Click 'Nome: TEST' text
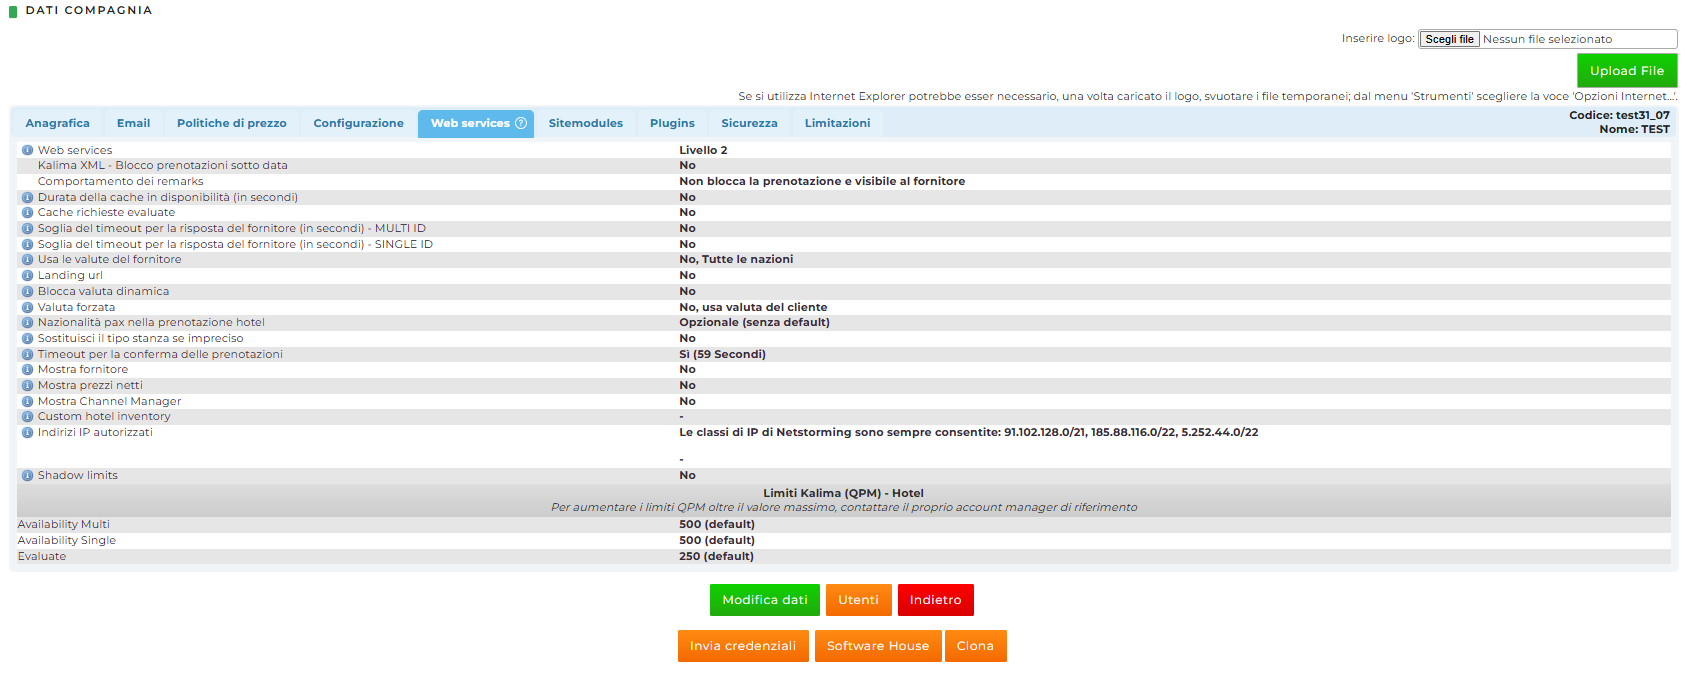The width and height of the screenshot is (1690, 691). [x=1634, y=129]
